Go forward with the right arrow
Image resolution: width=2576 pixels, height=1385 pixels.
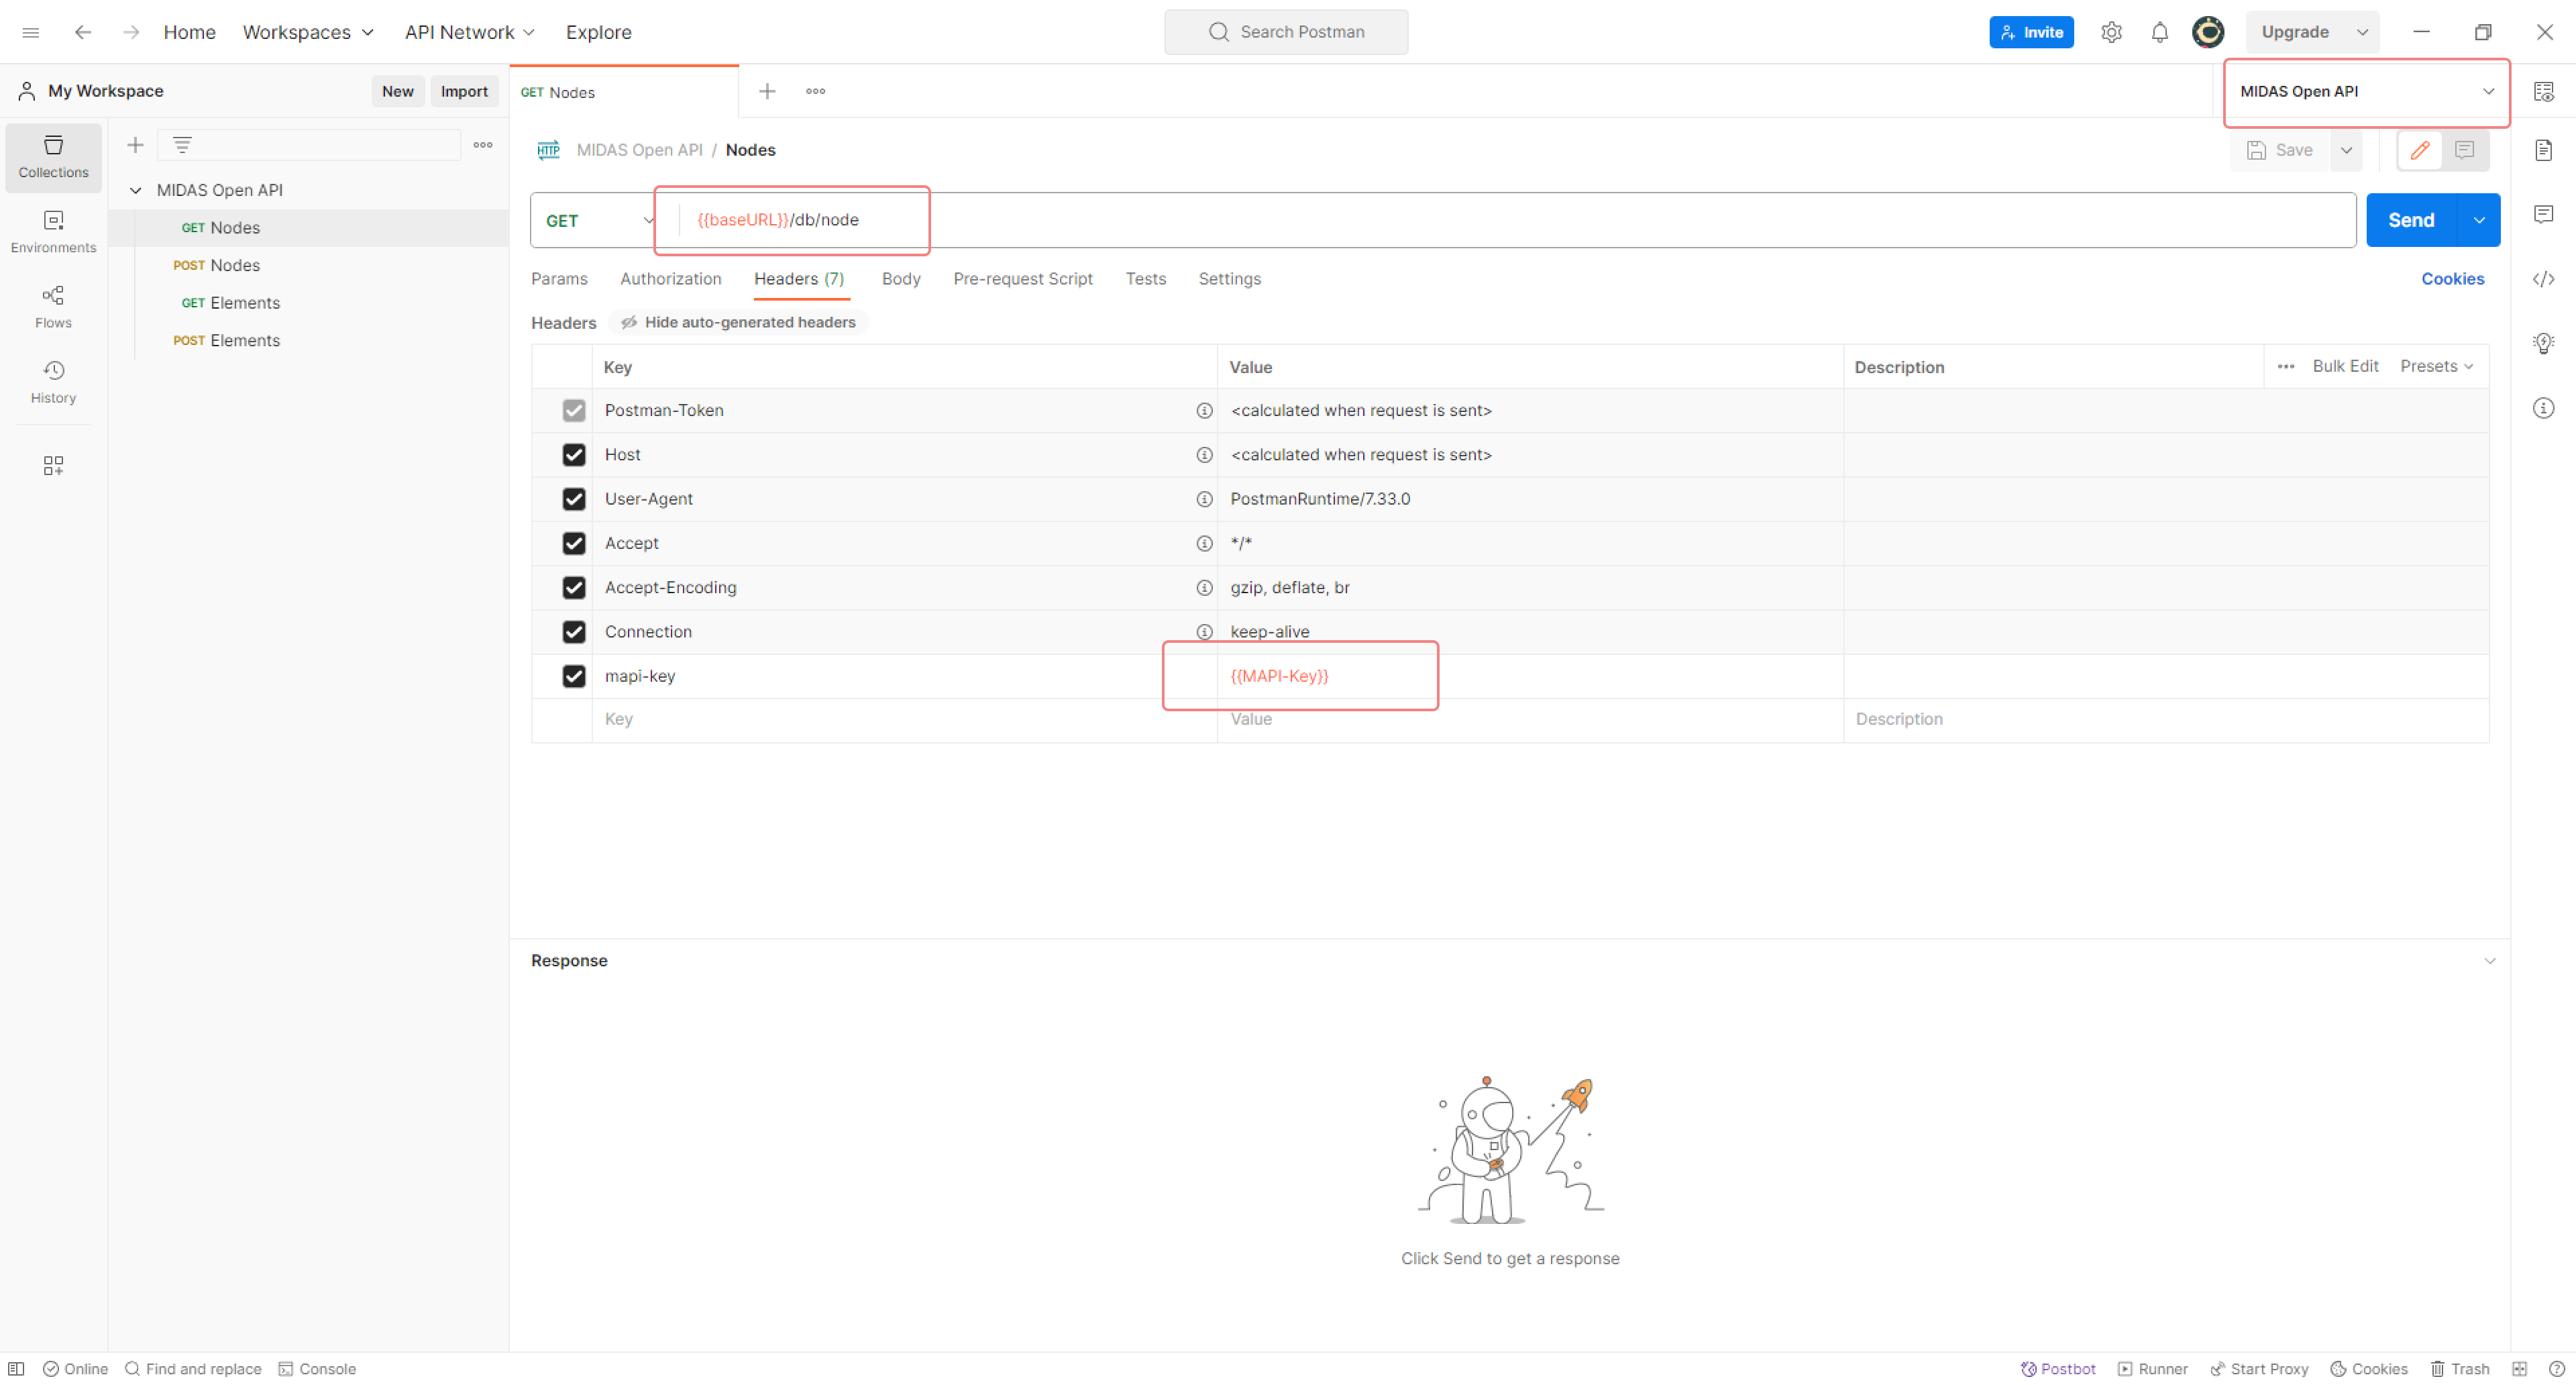[131, 32]
